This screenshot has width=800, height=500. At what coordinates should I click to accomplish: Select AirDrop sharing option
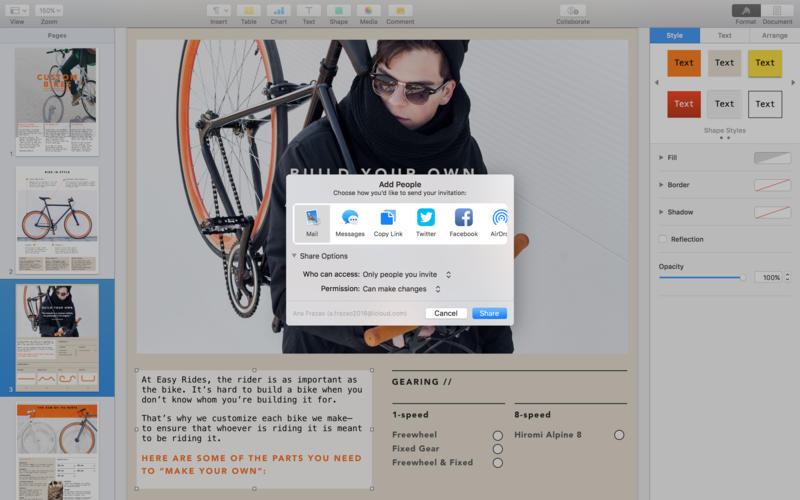499,223
